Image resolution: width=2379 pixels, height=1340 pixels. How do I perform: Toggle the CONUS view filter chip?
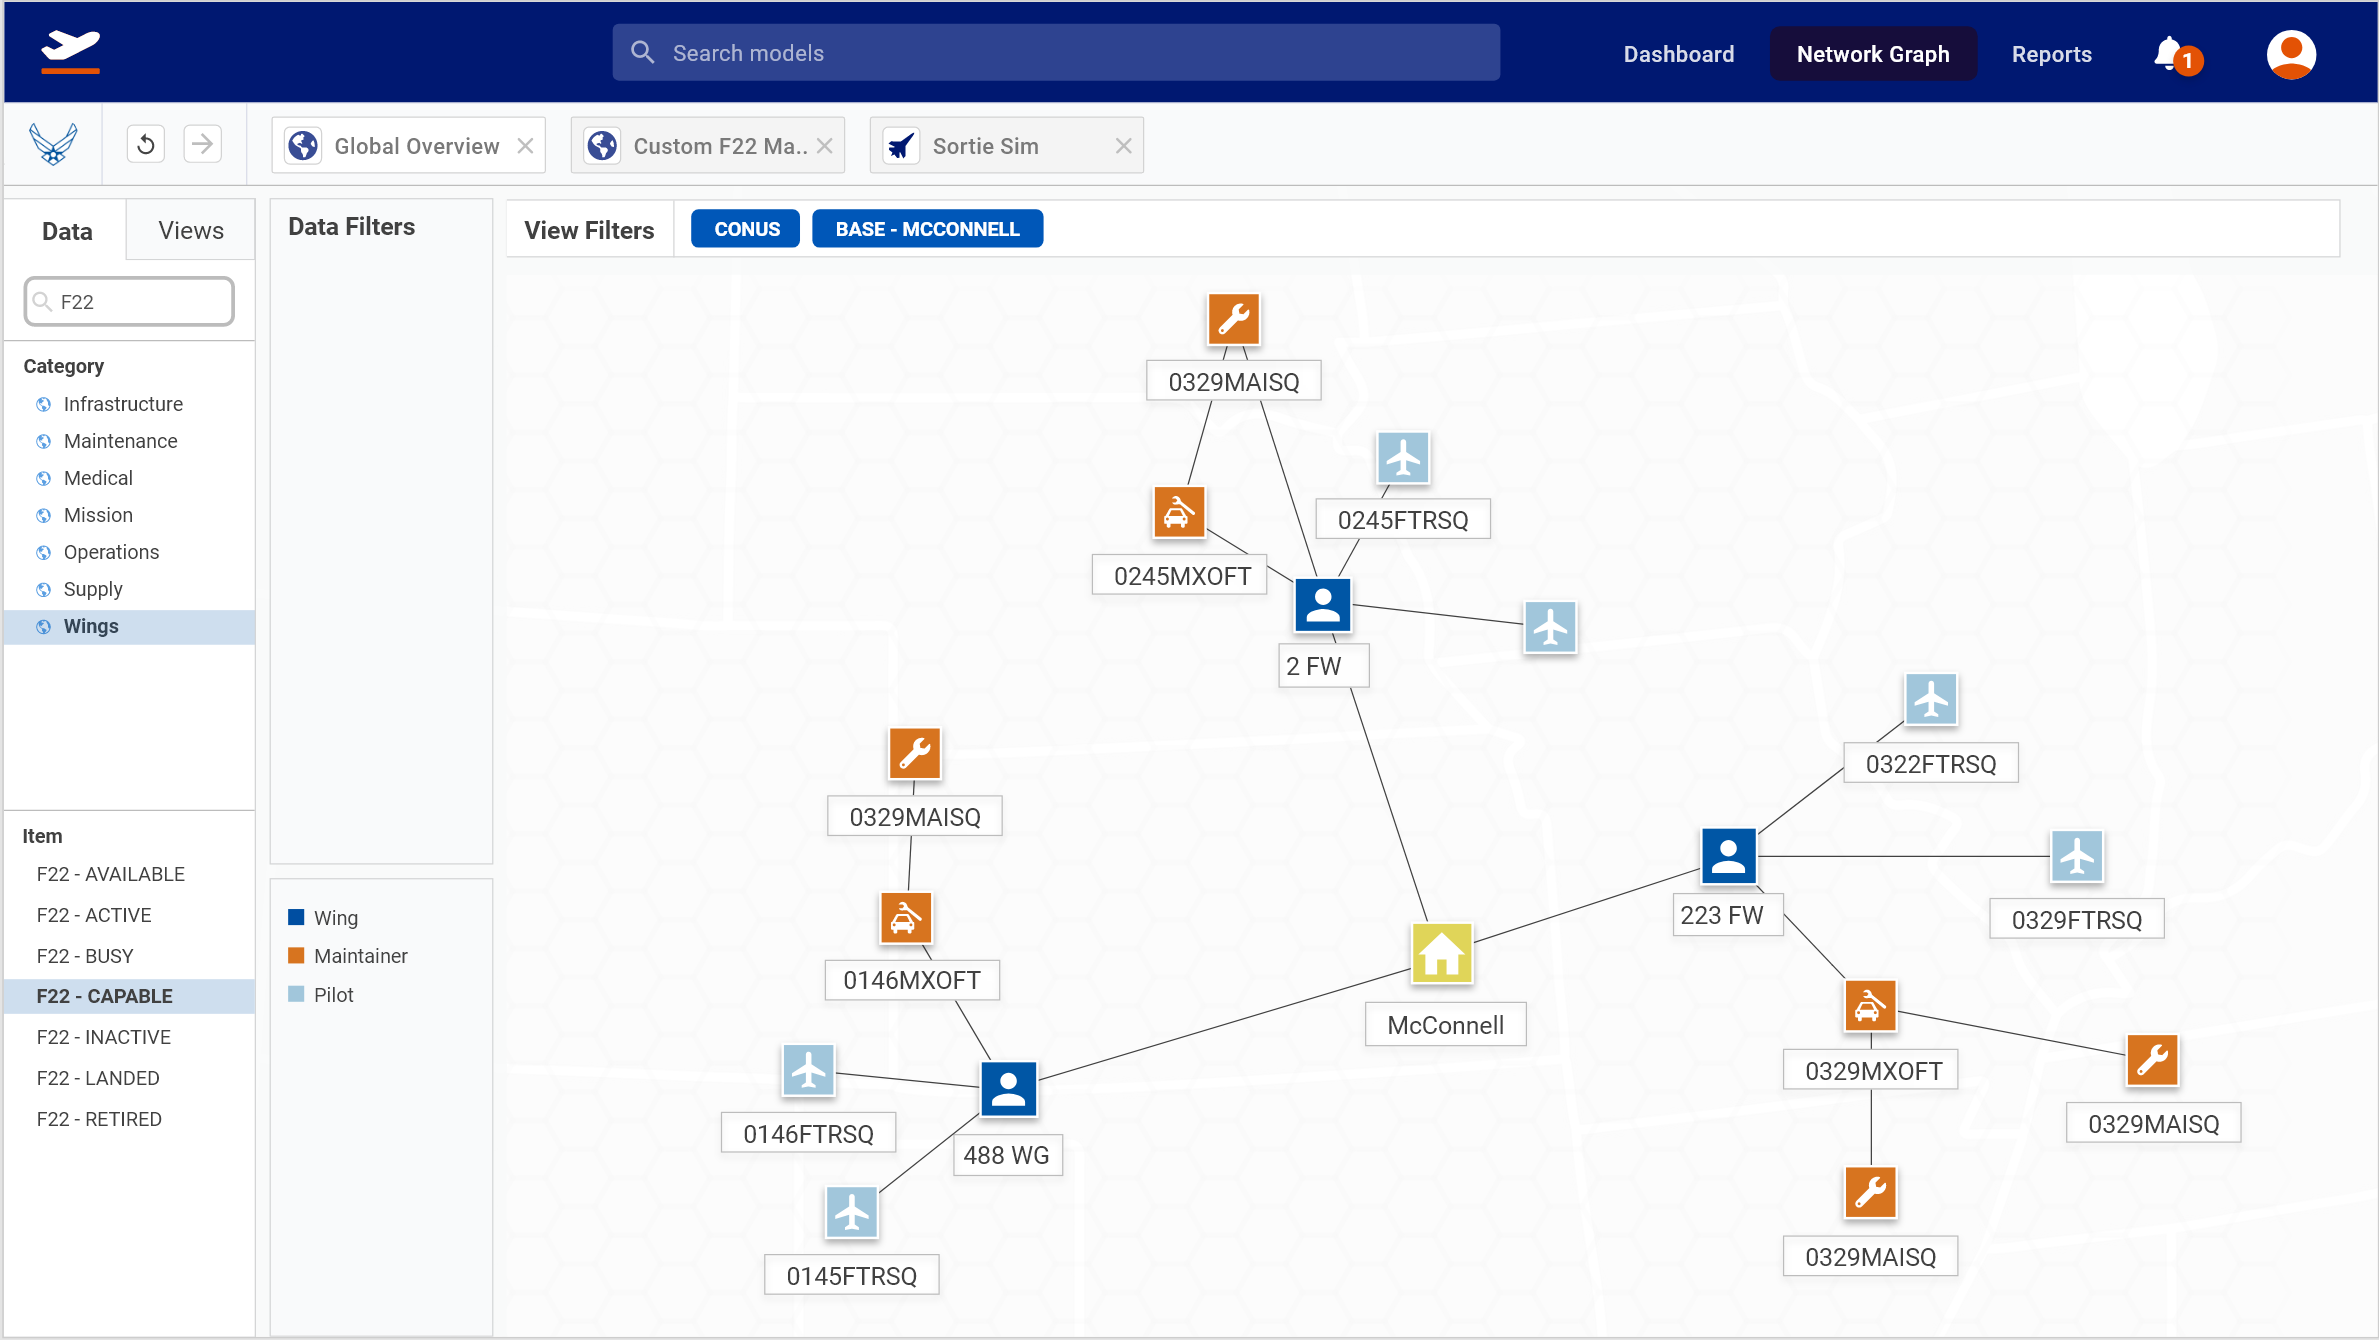click(x=746, y=229)
